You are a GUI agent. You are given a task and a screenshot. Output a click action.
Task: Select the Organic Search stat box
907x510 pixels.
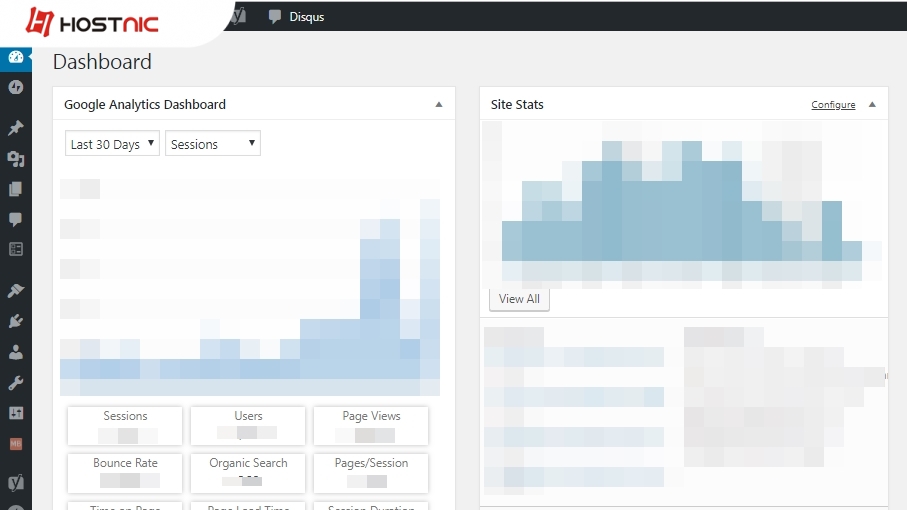(248, 472)
